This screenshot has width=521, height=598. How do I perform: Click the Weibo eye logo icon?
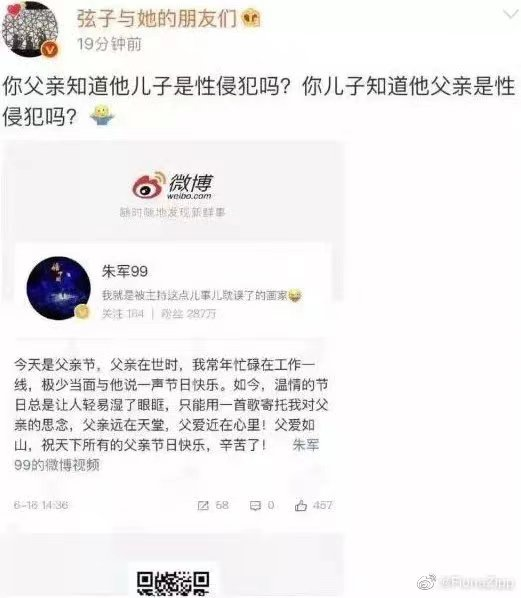149,185
